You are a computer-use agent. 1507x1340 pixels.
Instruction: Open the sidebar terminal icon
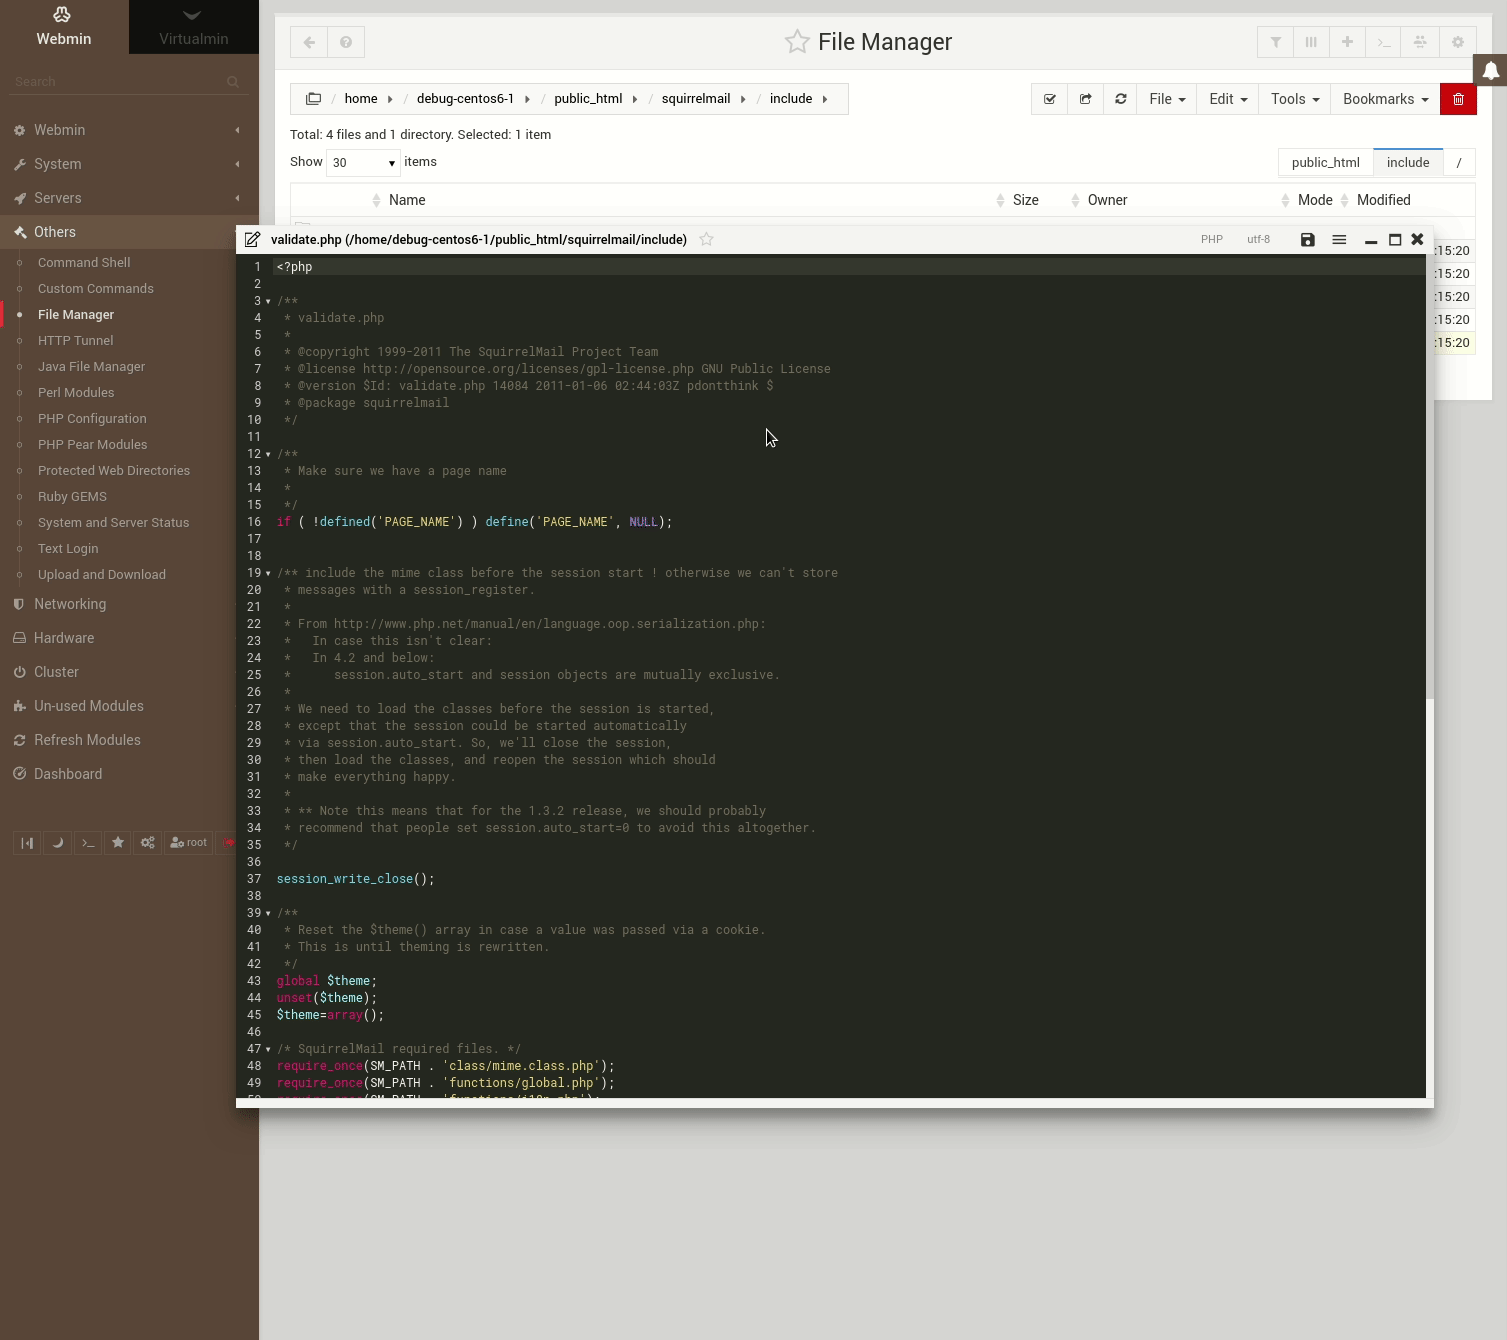click(88, 843)
